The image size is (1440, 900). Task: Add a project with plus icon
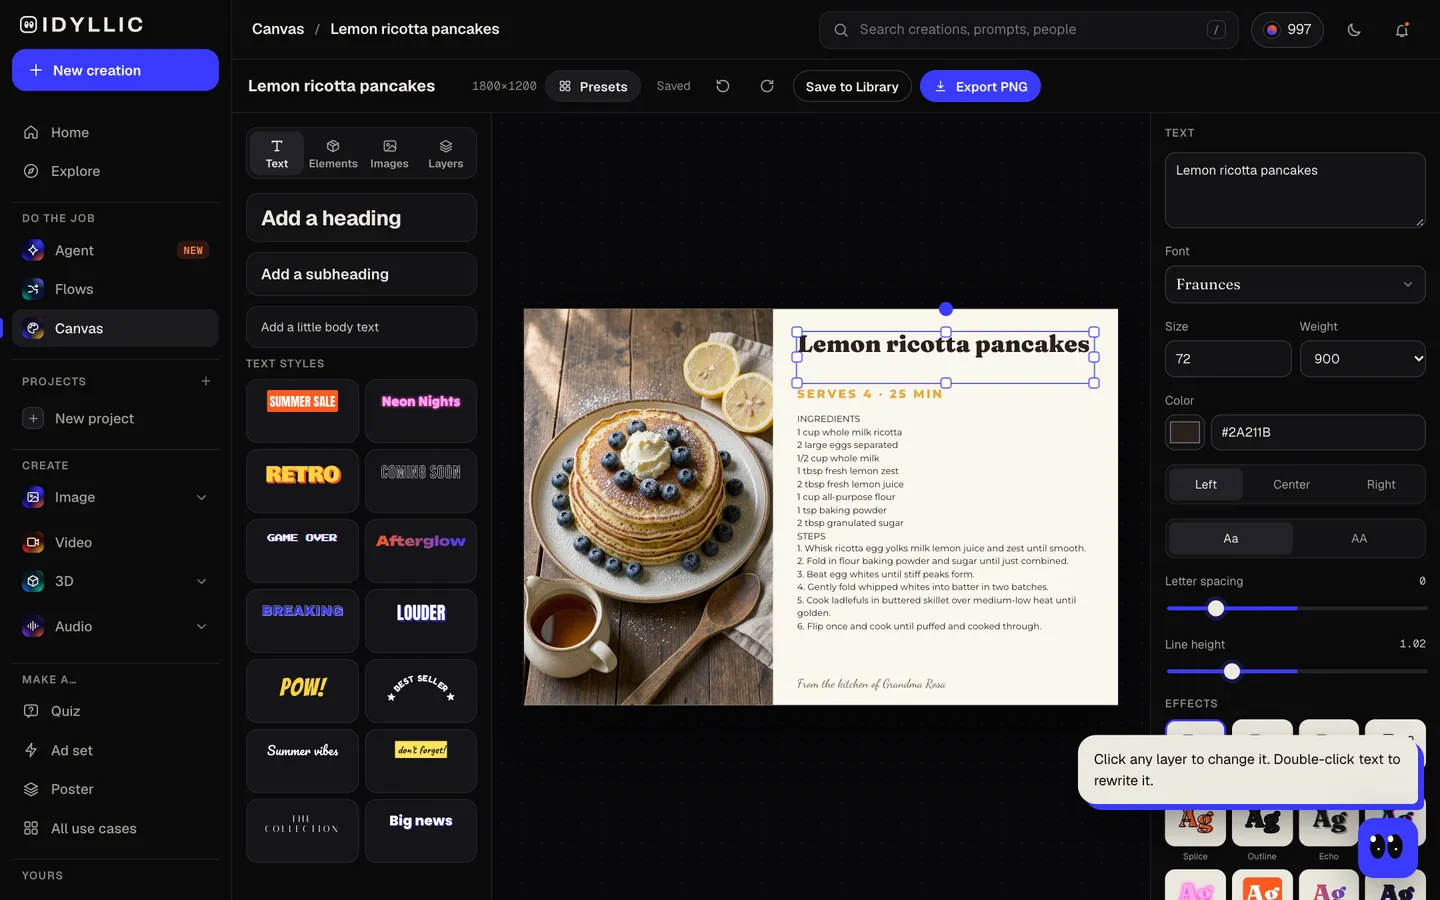pyautogui.click(x=206, y=381)
